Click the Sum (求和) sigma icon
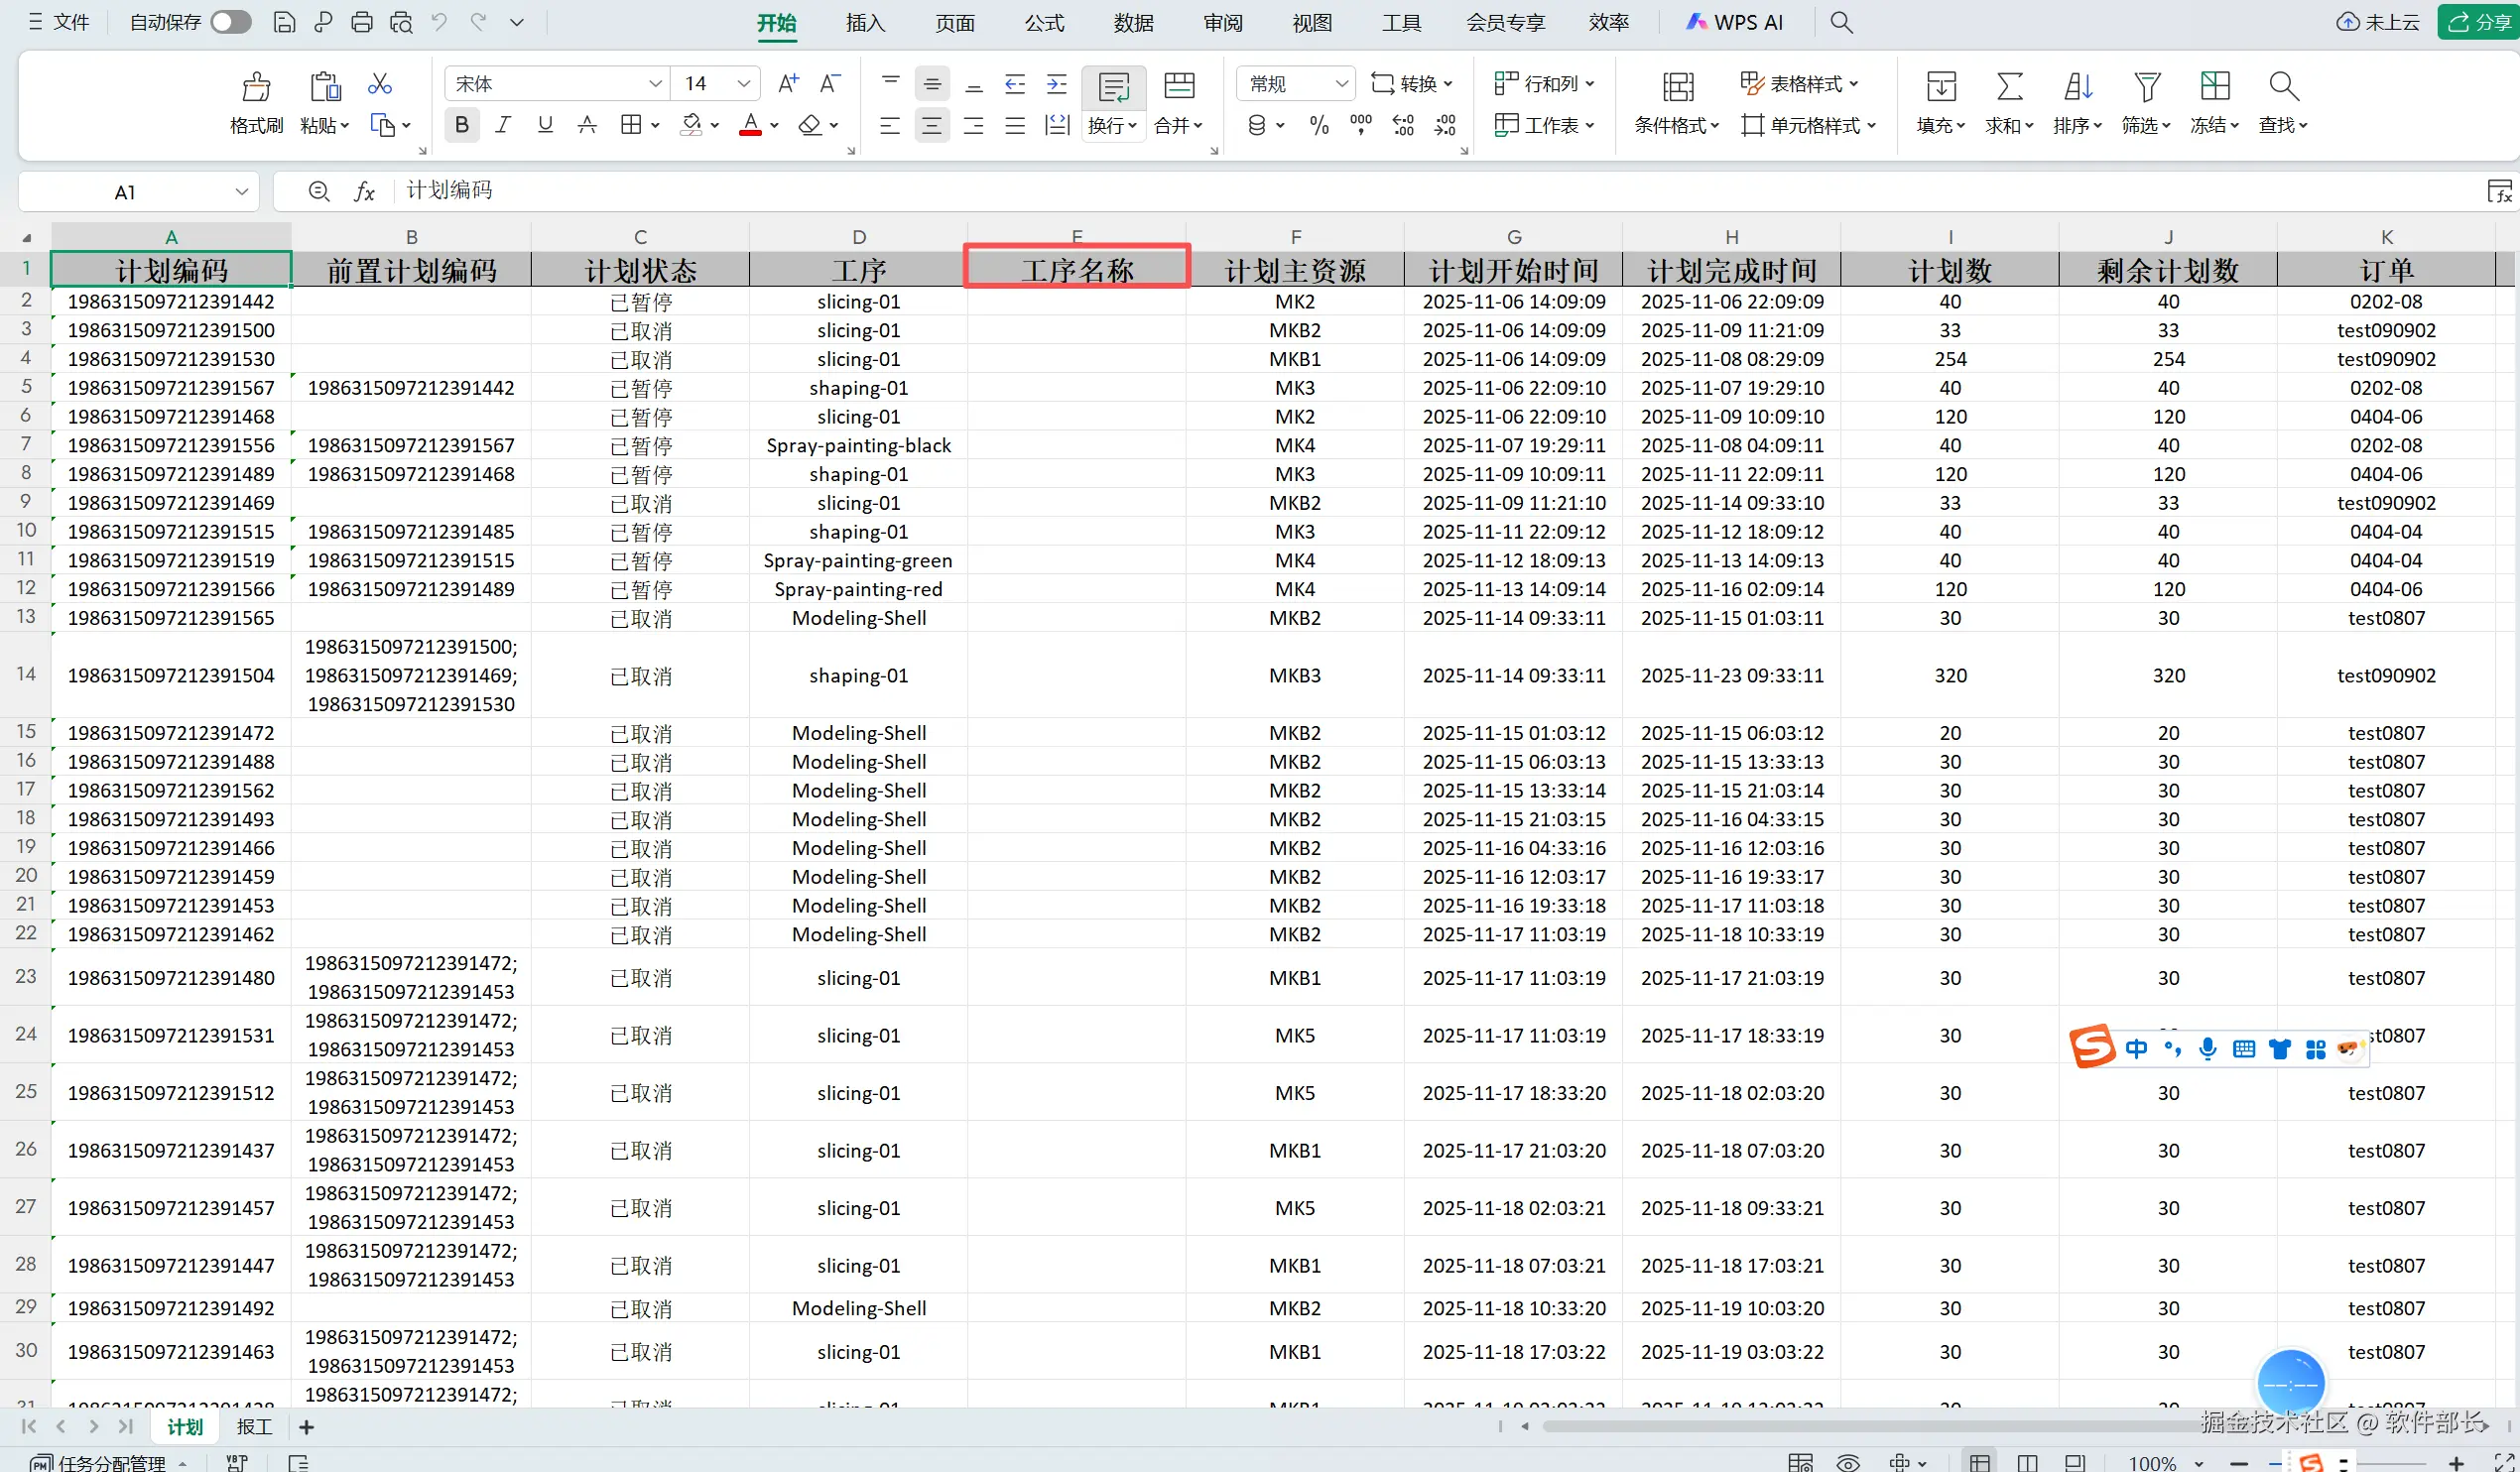Image resolution: width=2520 pixels, height=1472 pixels. [2009, 87]
